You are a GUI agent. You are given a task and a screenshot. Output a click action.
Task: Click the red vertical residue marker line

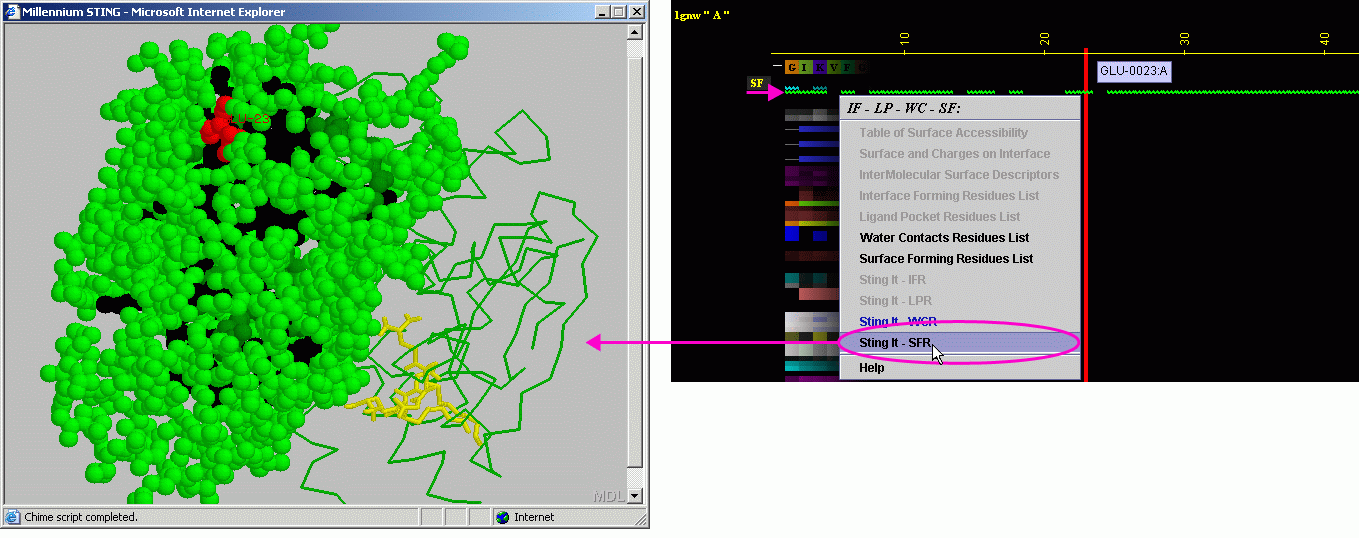click(x=1085, y=215)
